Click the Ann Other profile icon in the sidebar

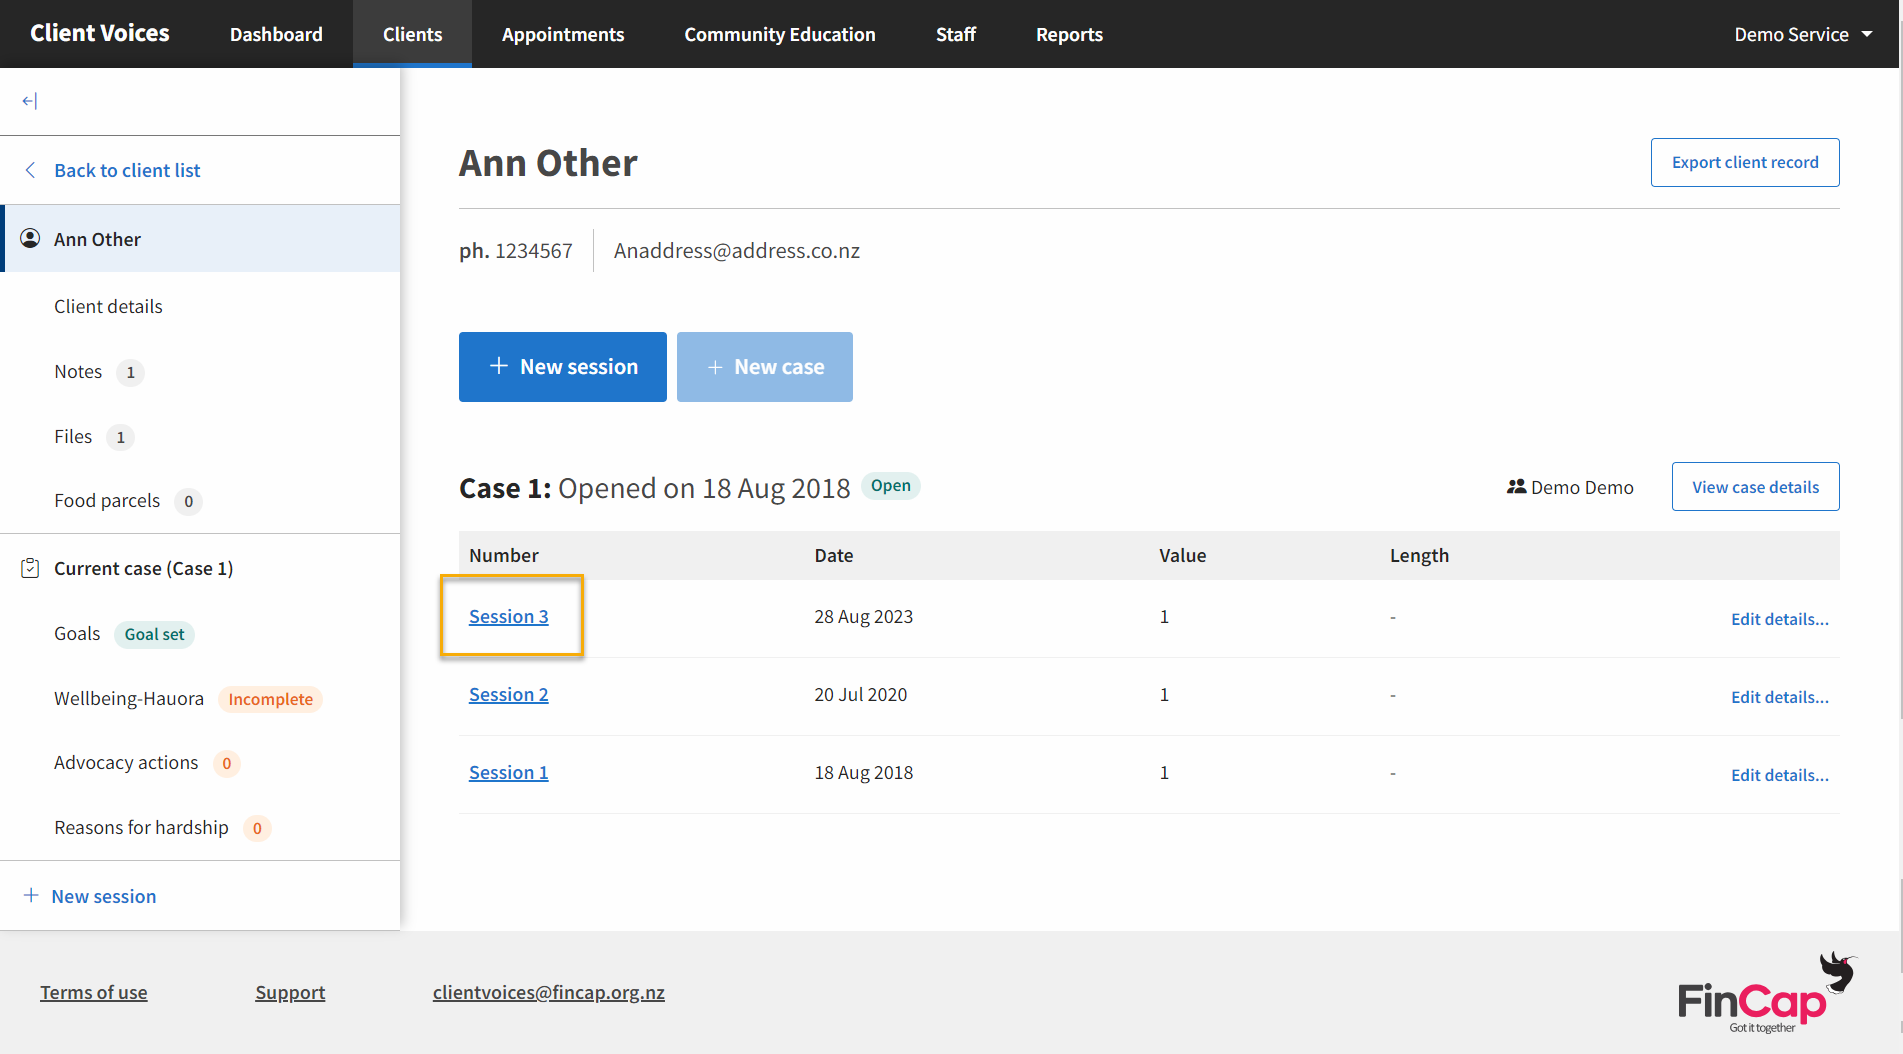click(x=30, y=238)
